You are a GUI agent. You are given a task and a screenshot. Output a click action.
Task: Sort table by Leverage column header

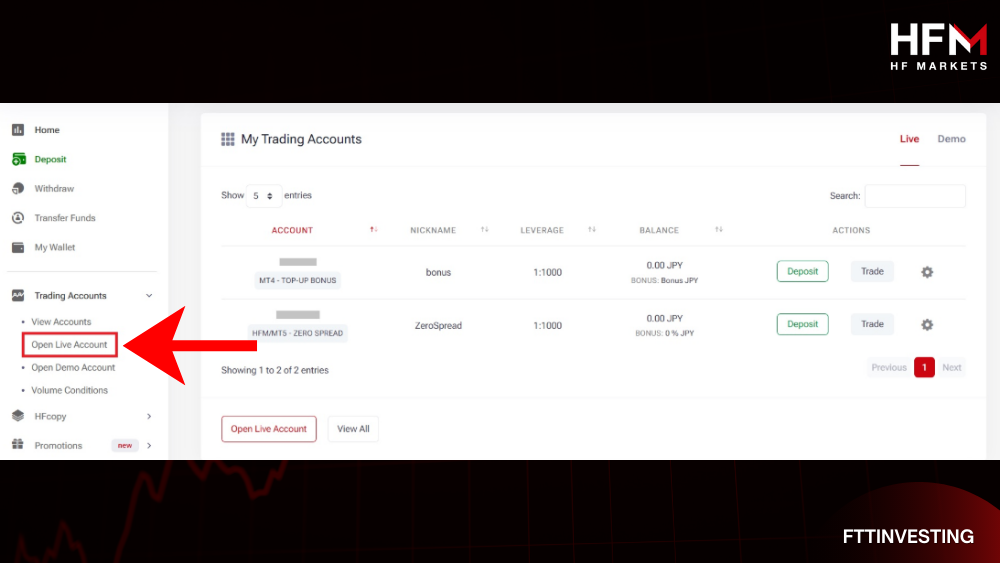tap(543, 230)
